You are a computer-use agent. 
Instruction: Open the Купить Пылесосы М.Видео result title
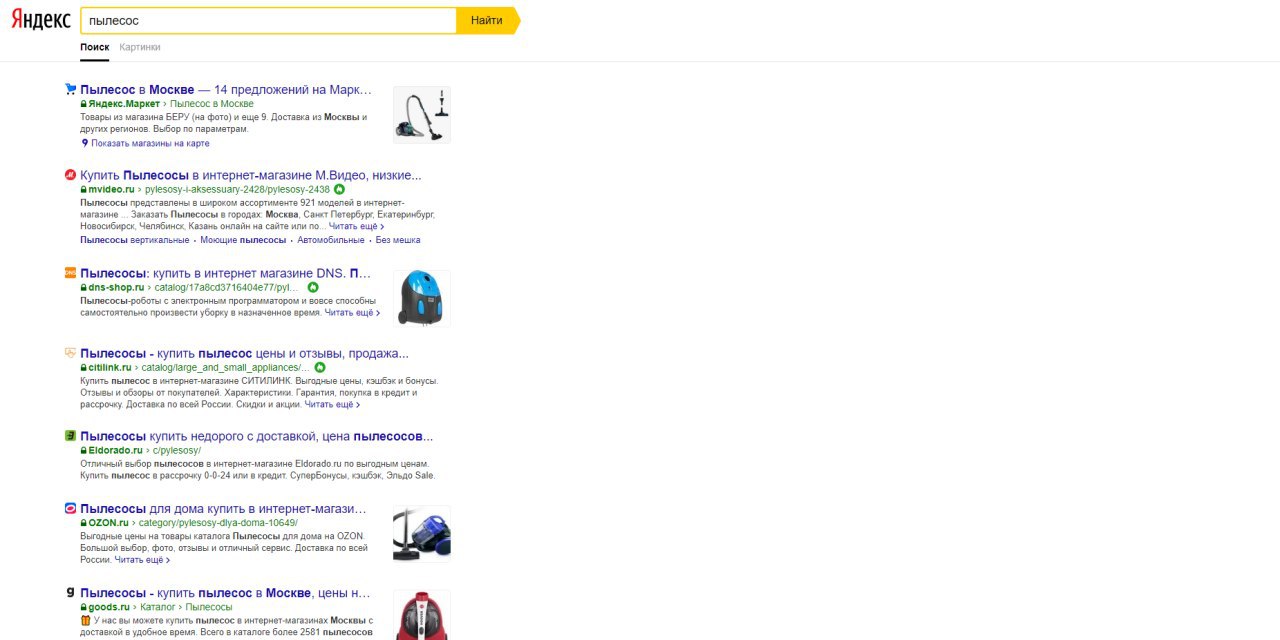[x=251, y=175]
